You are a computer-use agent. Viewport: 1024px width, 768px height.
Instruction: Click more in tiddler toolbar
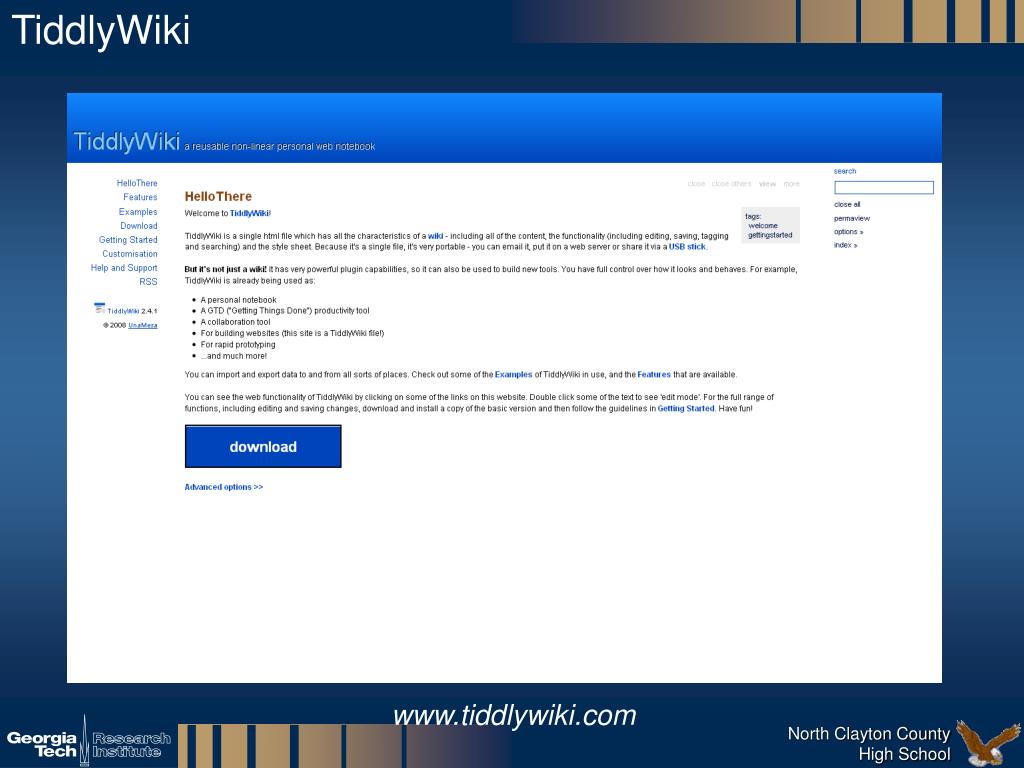pyautogui.click(x=792, y=184)
